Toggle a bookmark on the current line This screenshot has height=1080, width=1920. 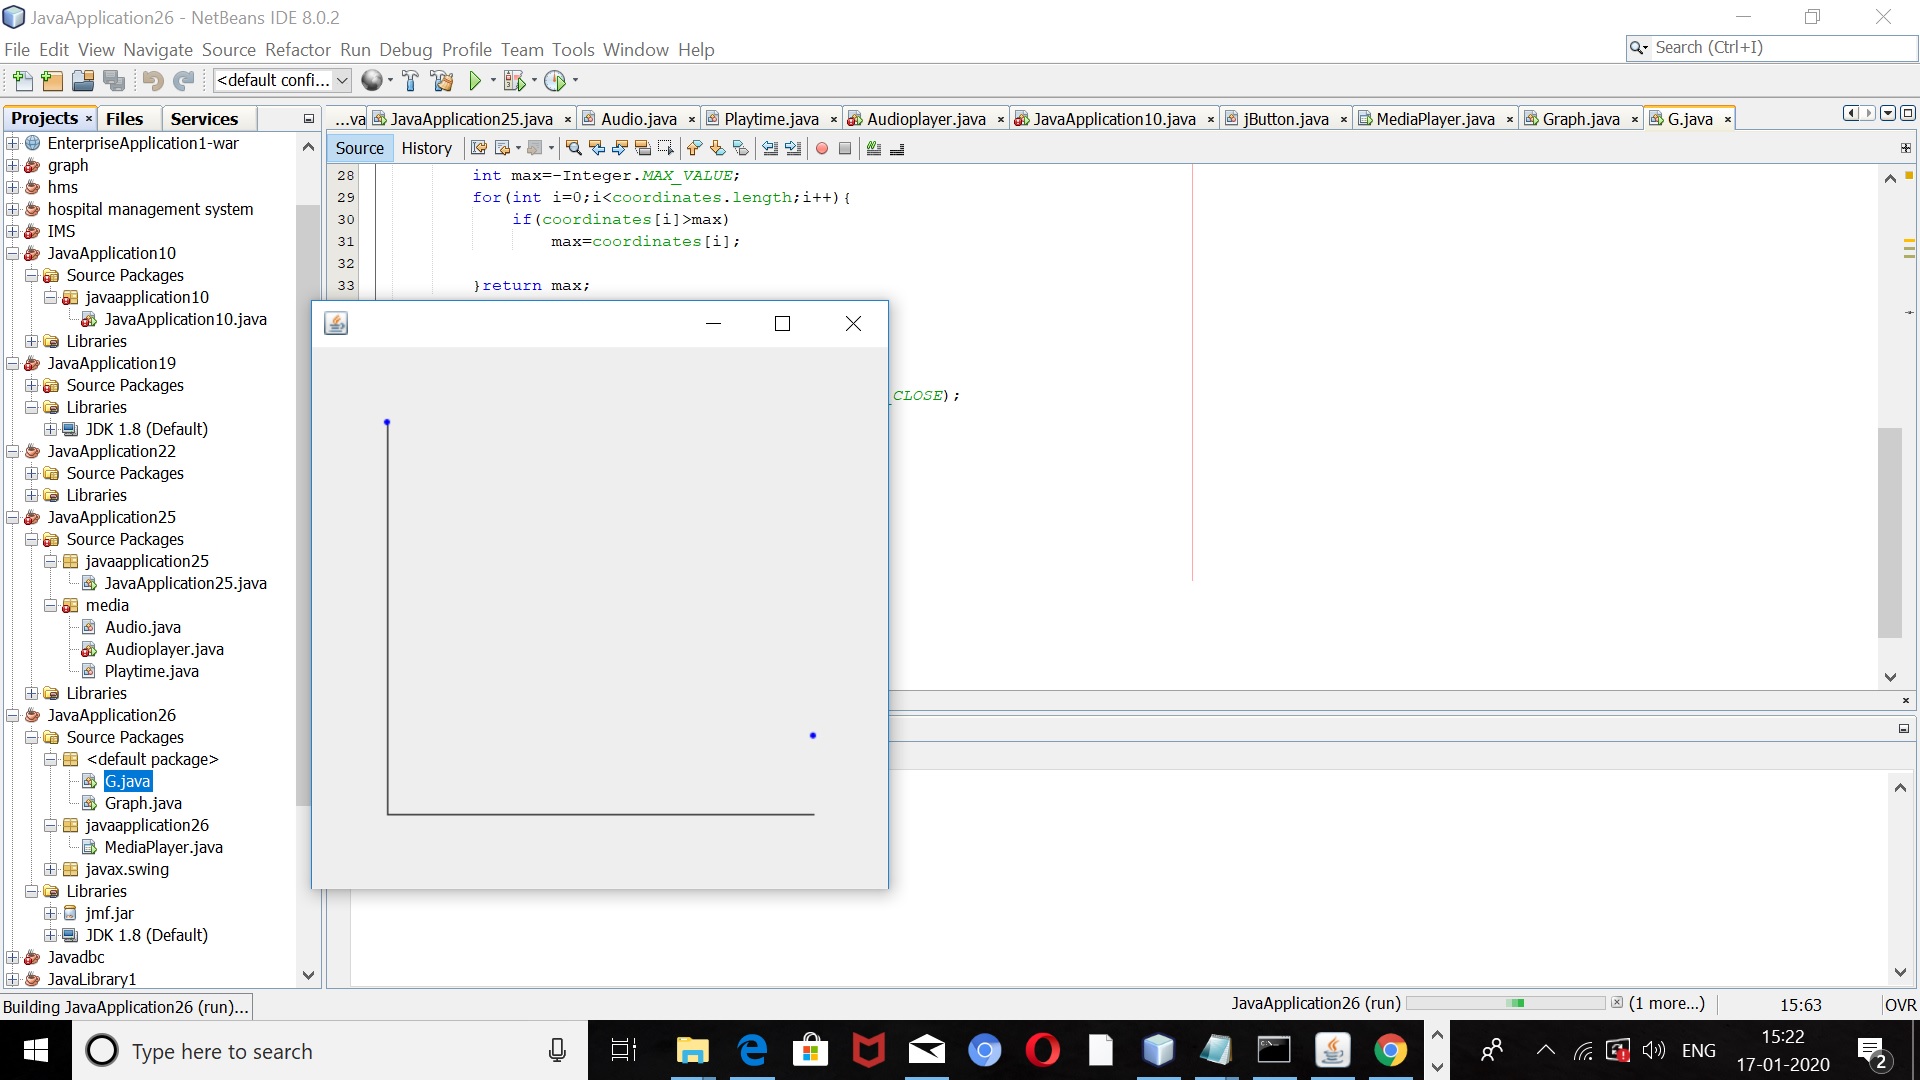tap(740, 148)
